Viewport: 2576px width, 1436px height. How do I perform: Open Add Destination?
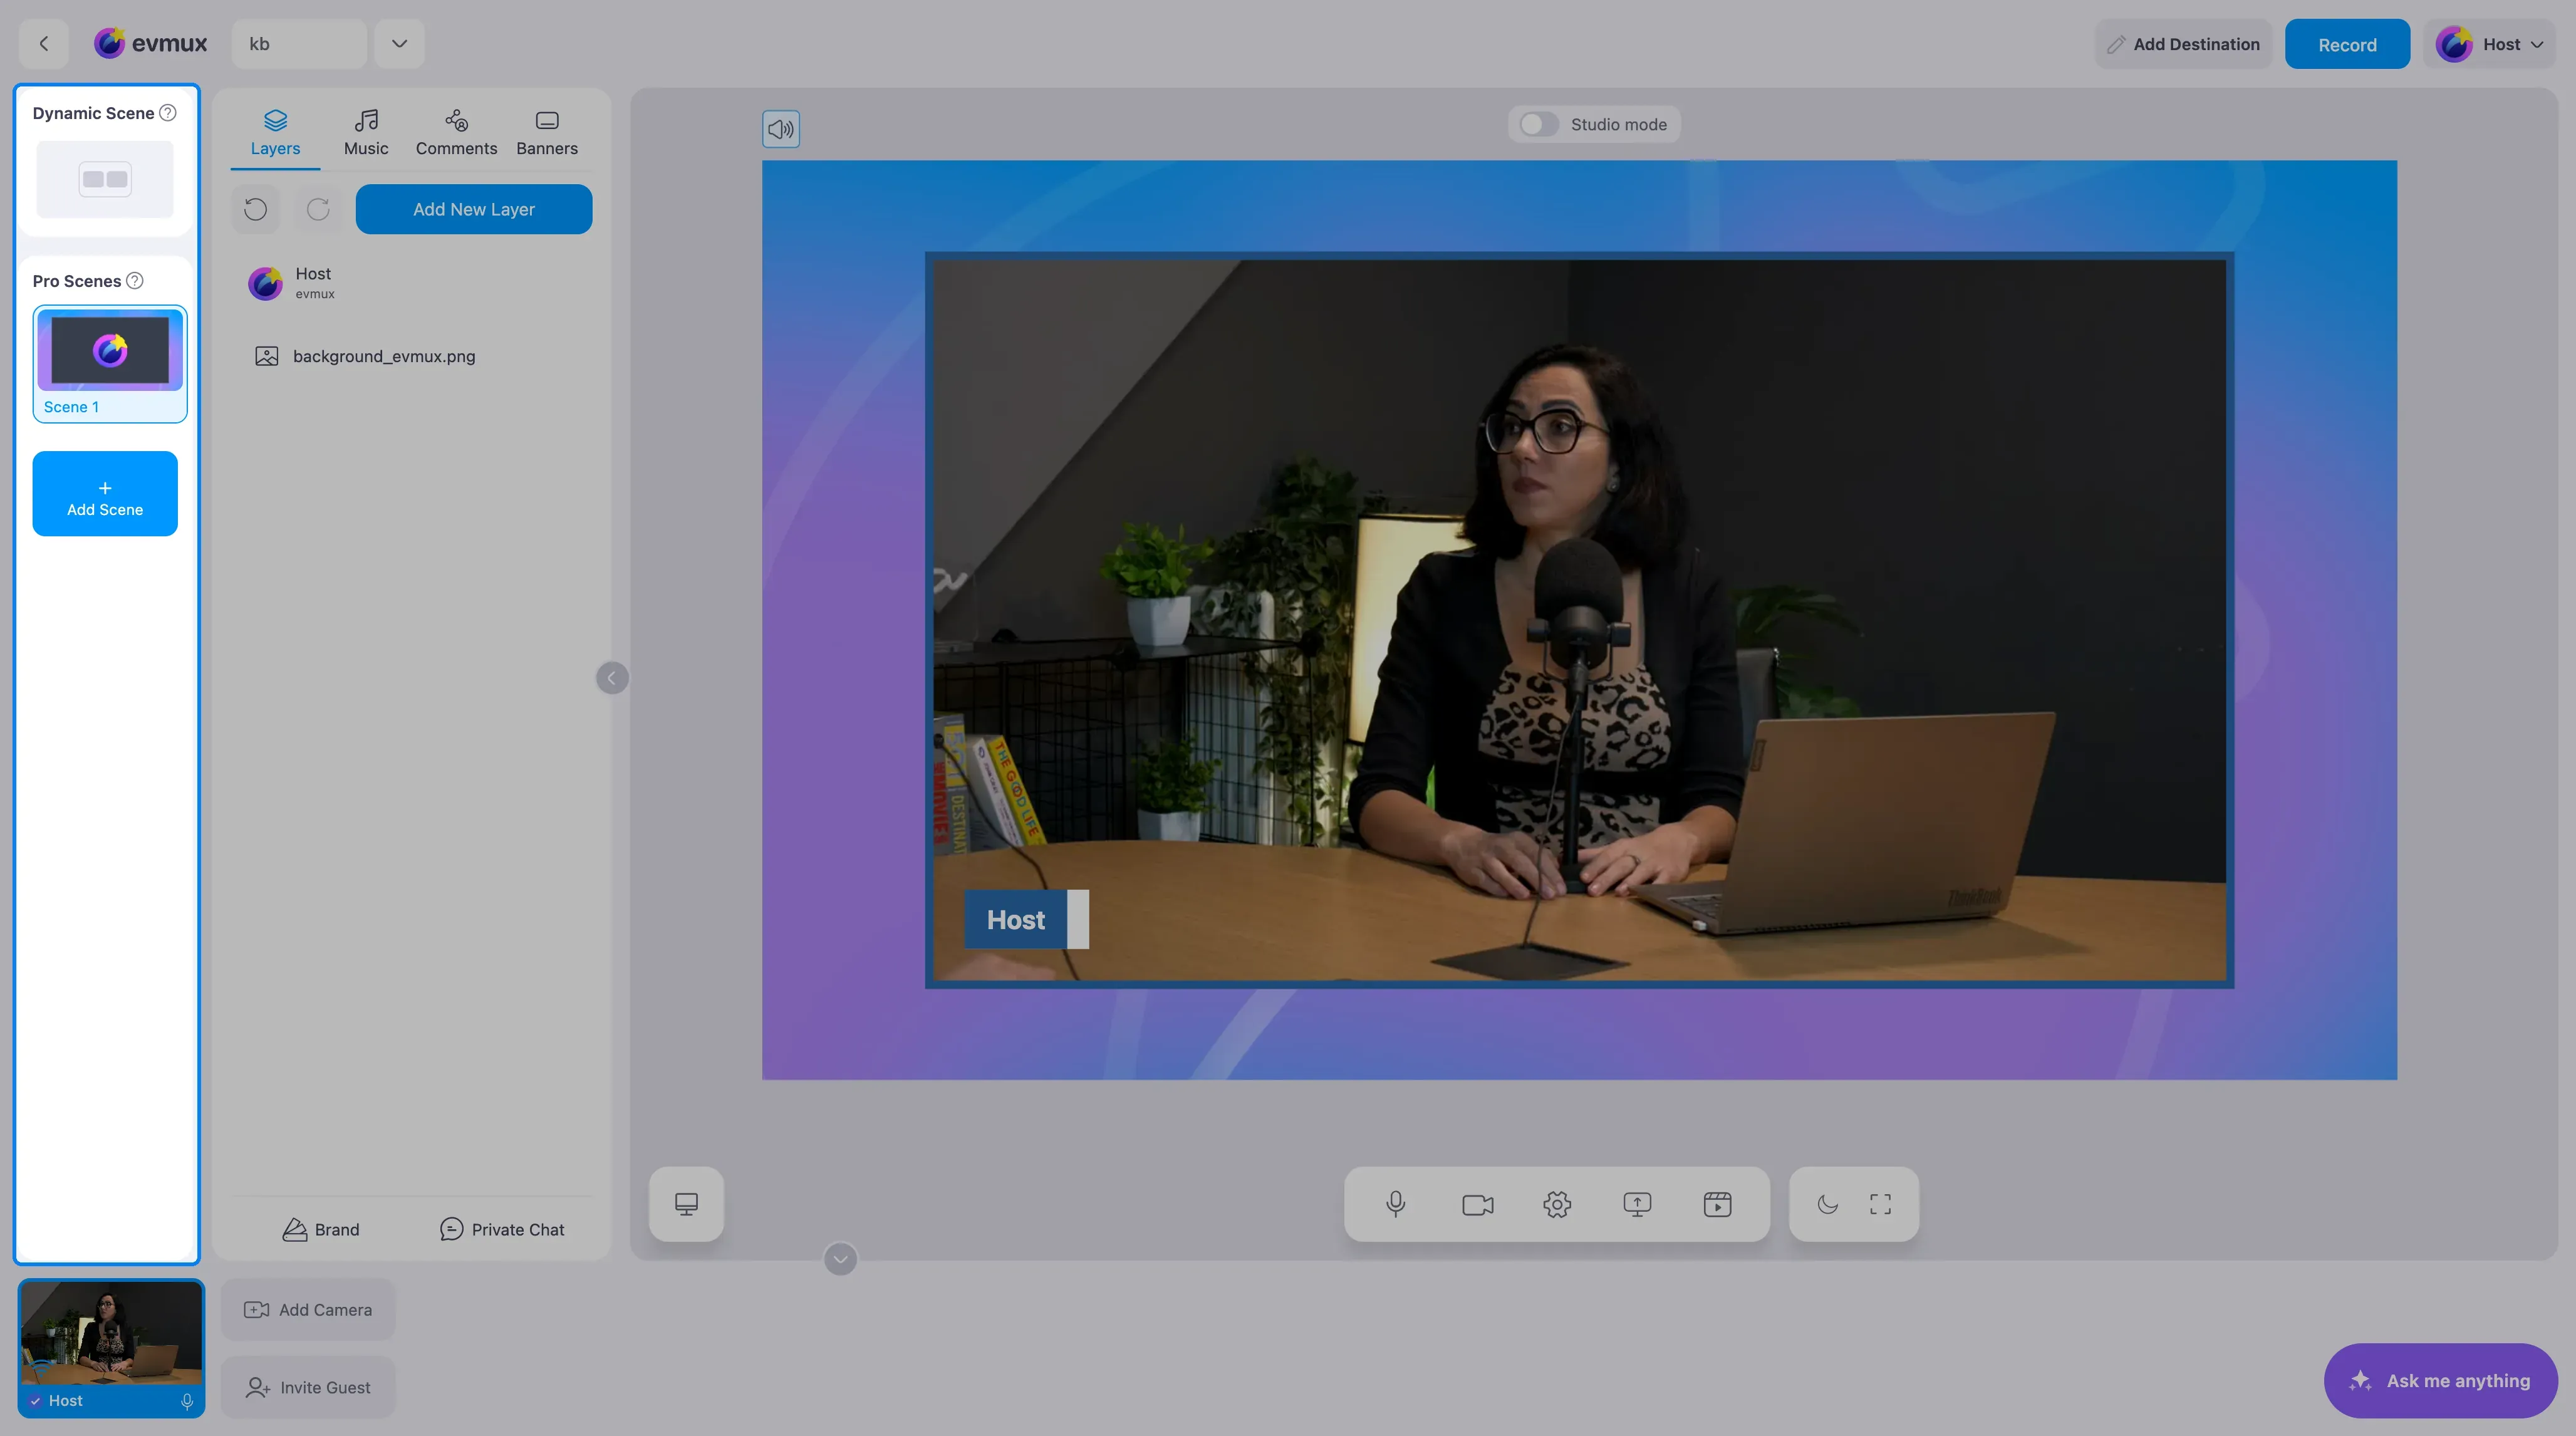2184,44
